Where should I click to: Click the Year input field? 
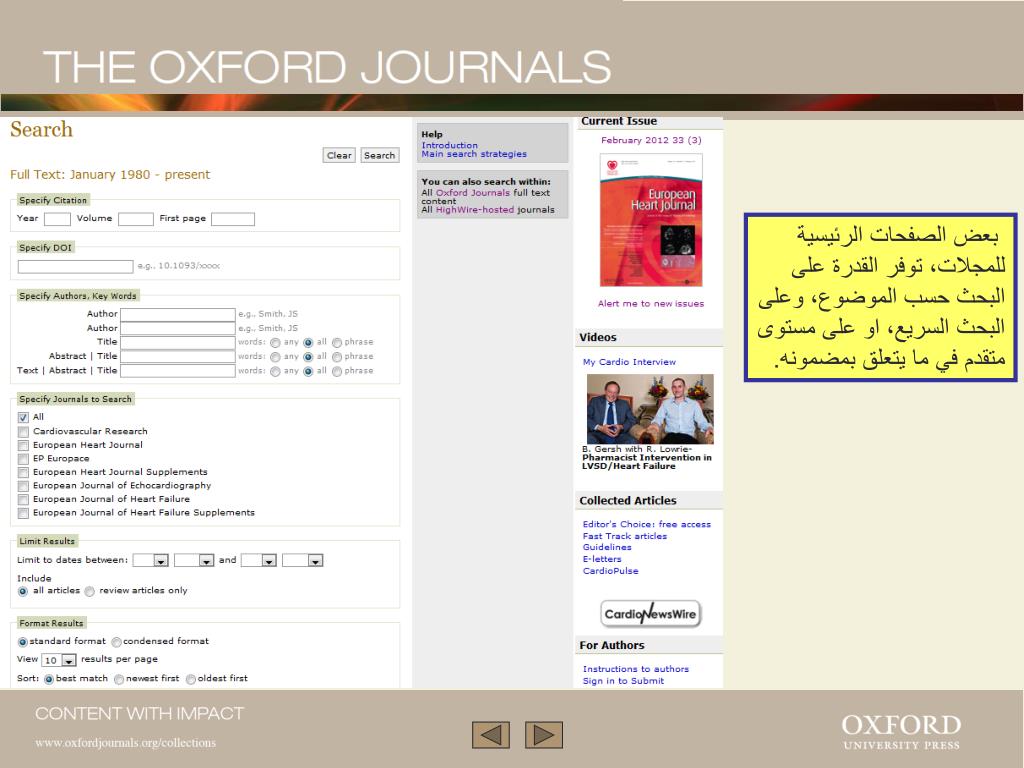point(57,219)
